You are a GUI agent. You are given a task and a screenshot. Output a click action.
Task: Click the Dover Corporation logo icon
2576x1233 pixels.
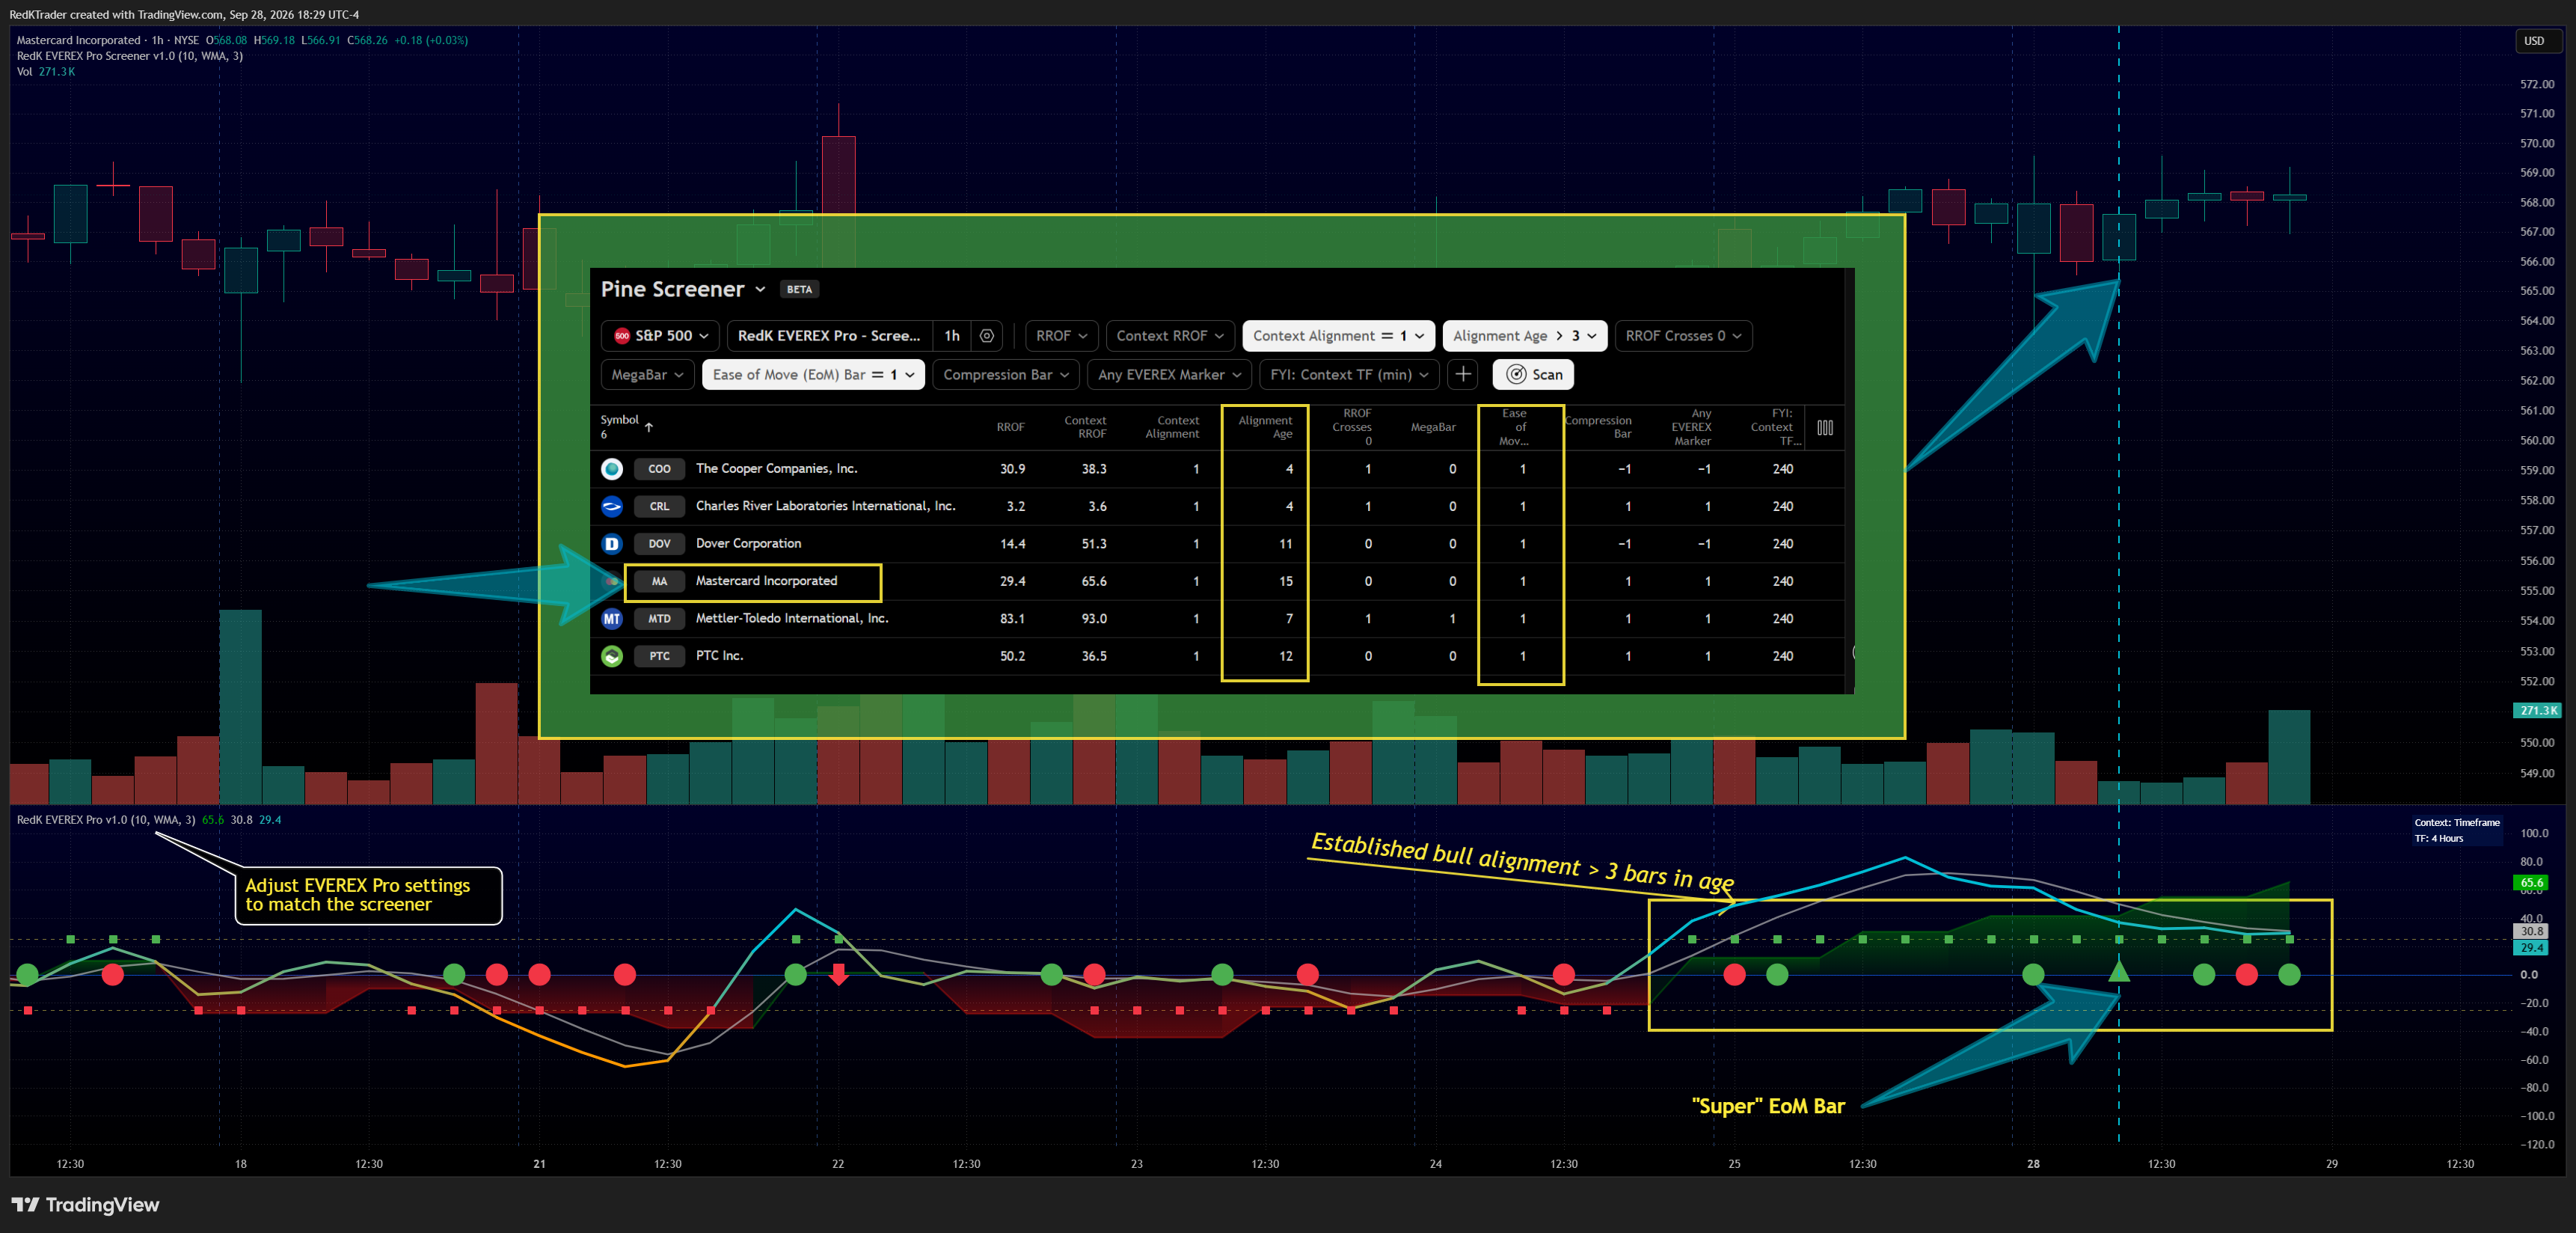click(x=612, y=544)
